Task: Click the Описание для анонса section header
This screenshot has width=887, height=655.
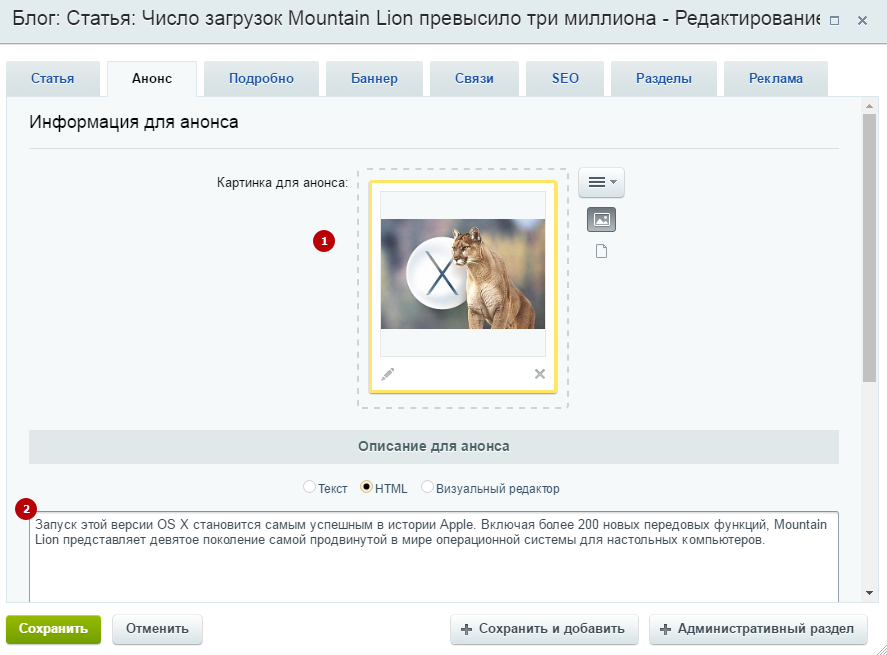Action: click(x=434, y=446)
